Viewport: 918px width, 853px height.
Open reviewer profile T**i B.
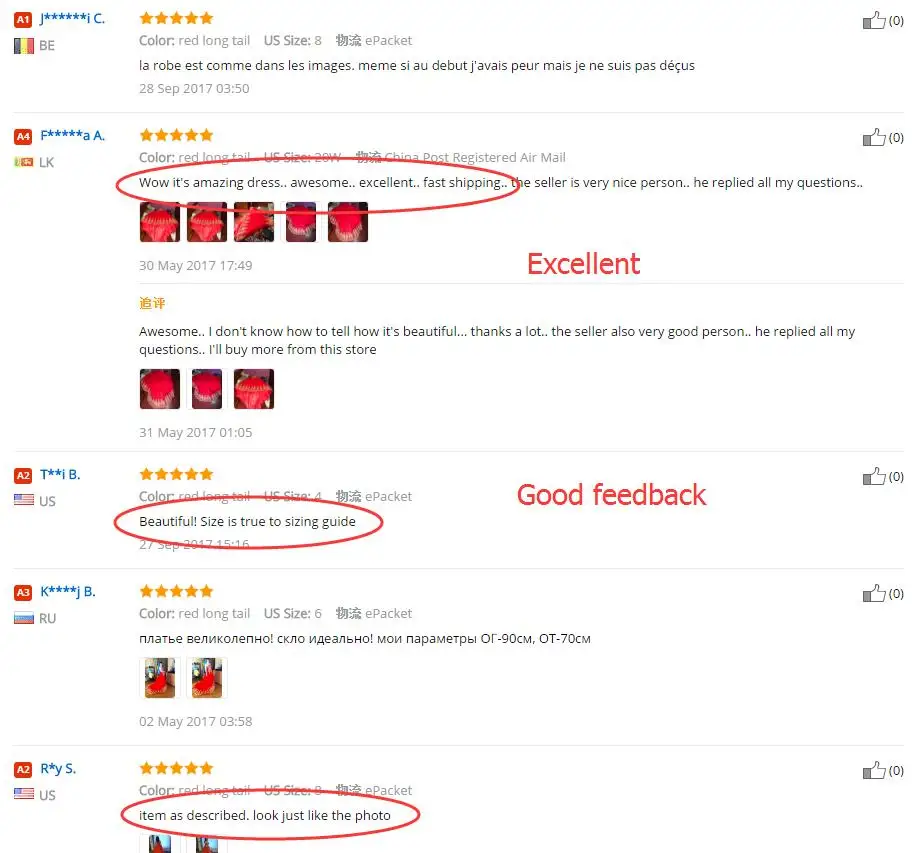(x=60, y=475)
